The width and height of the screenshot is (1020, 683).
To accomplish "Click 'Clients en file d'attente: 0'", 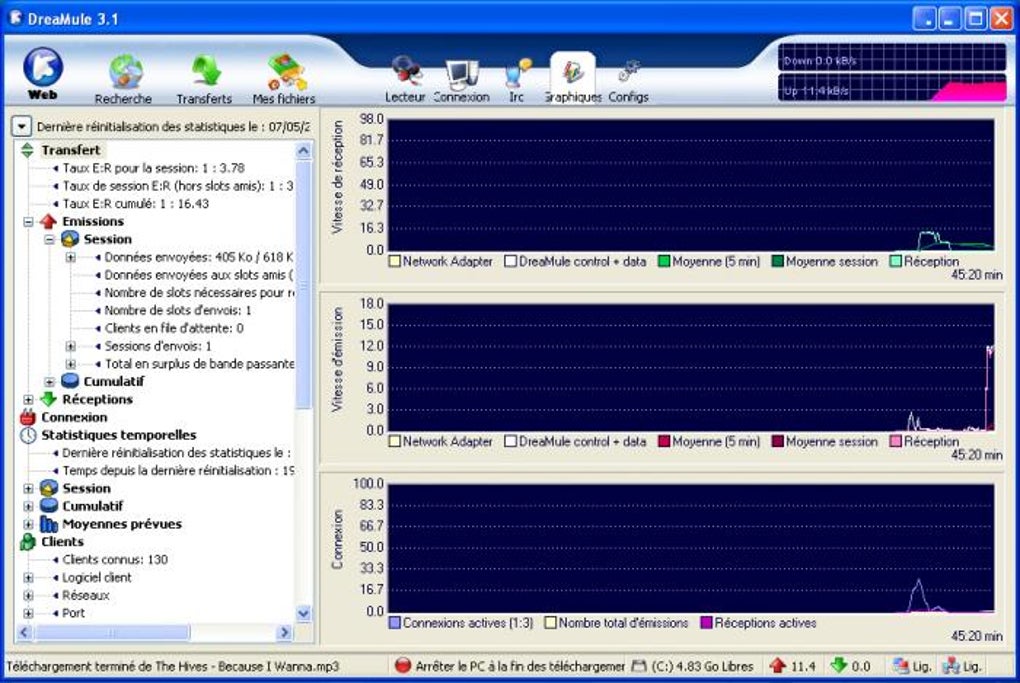I will 174,328.
